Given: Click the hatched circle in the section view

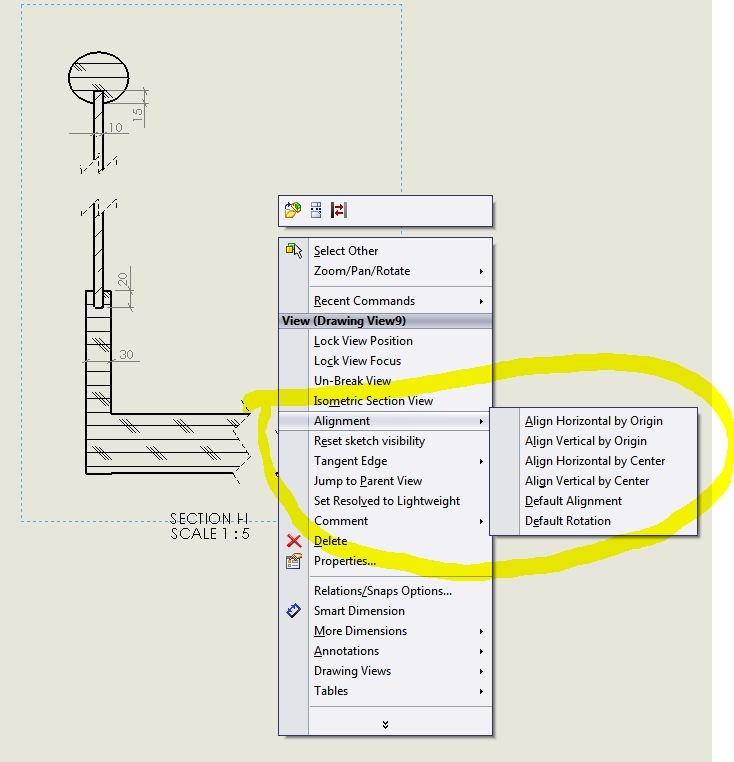Looking at the screenshot, I should coord(99,77).
